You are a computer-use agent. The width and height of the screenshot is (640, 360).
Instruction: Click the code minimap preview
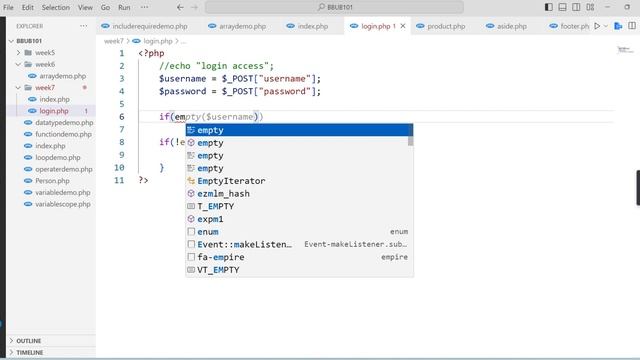point(625,50)
